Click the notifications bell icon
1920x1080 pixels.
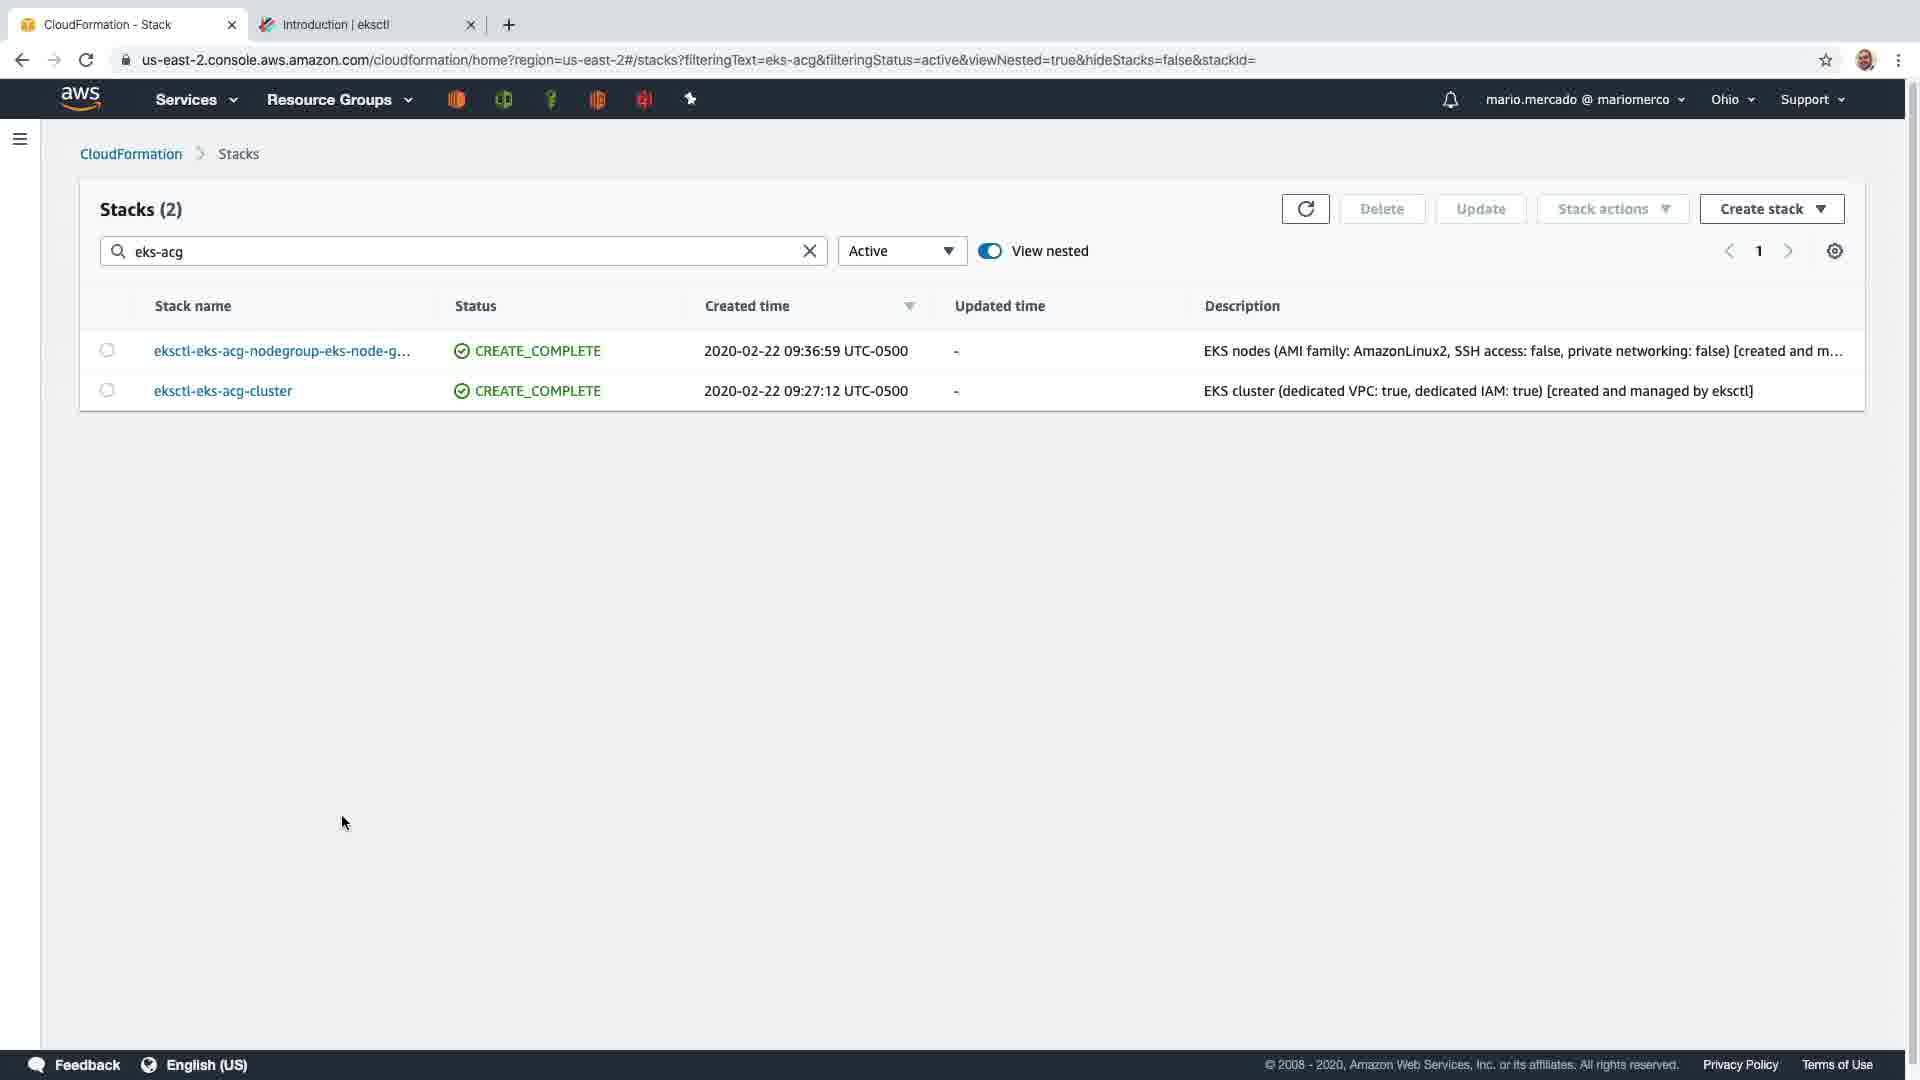point(1450,100)
